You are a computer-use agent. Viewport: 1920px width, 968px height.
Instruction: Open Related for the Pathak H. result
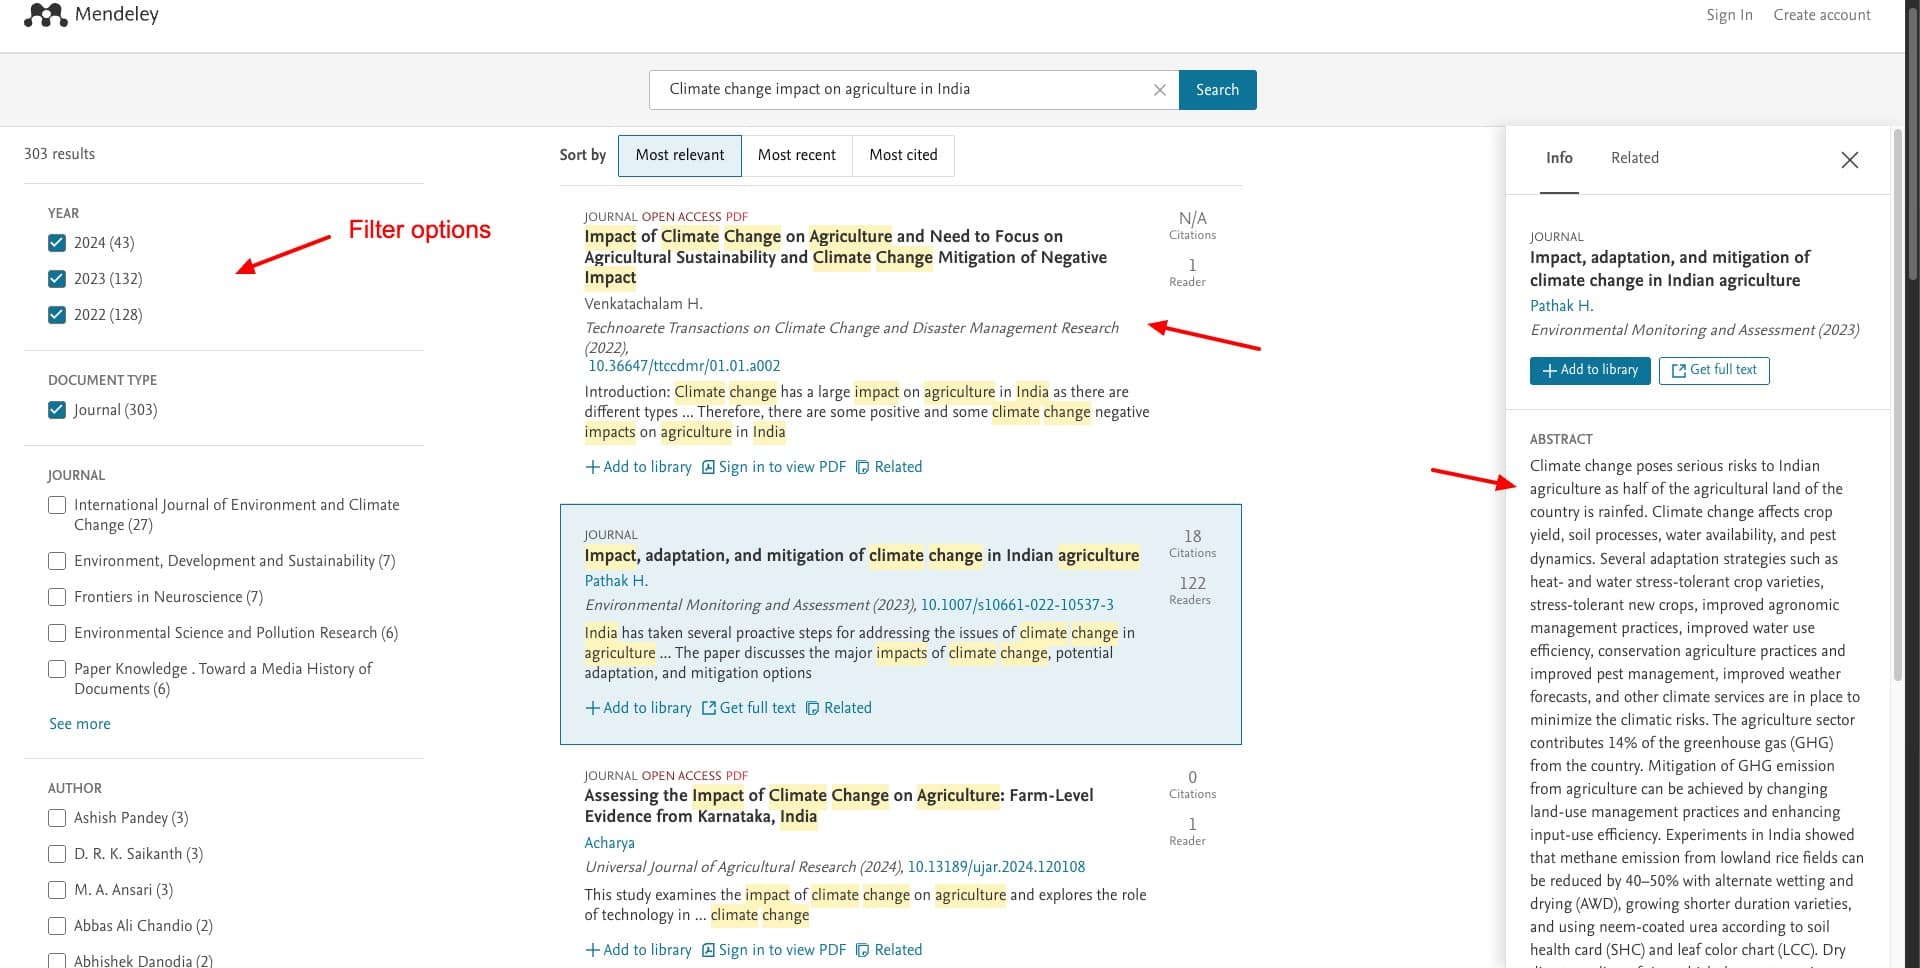(x=838, y=708)
